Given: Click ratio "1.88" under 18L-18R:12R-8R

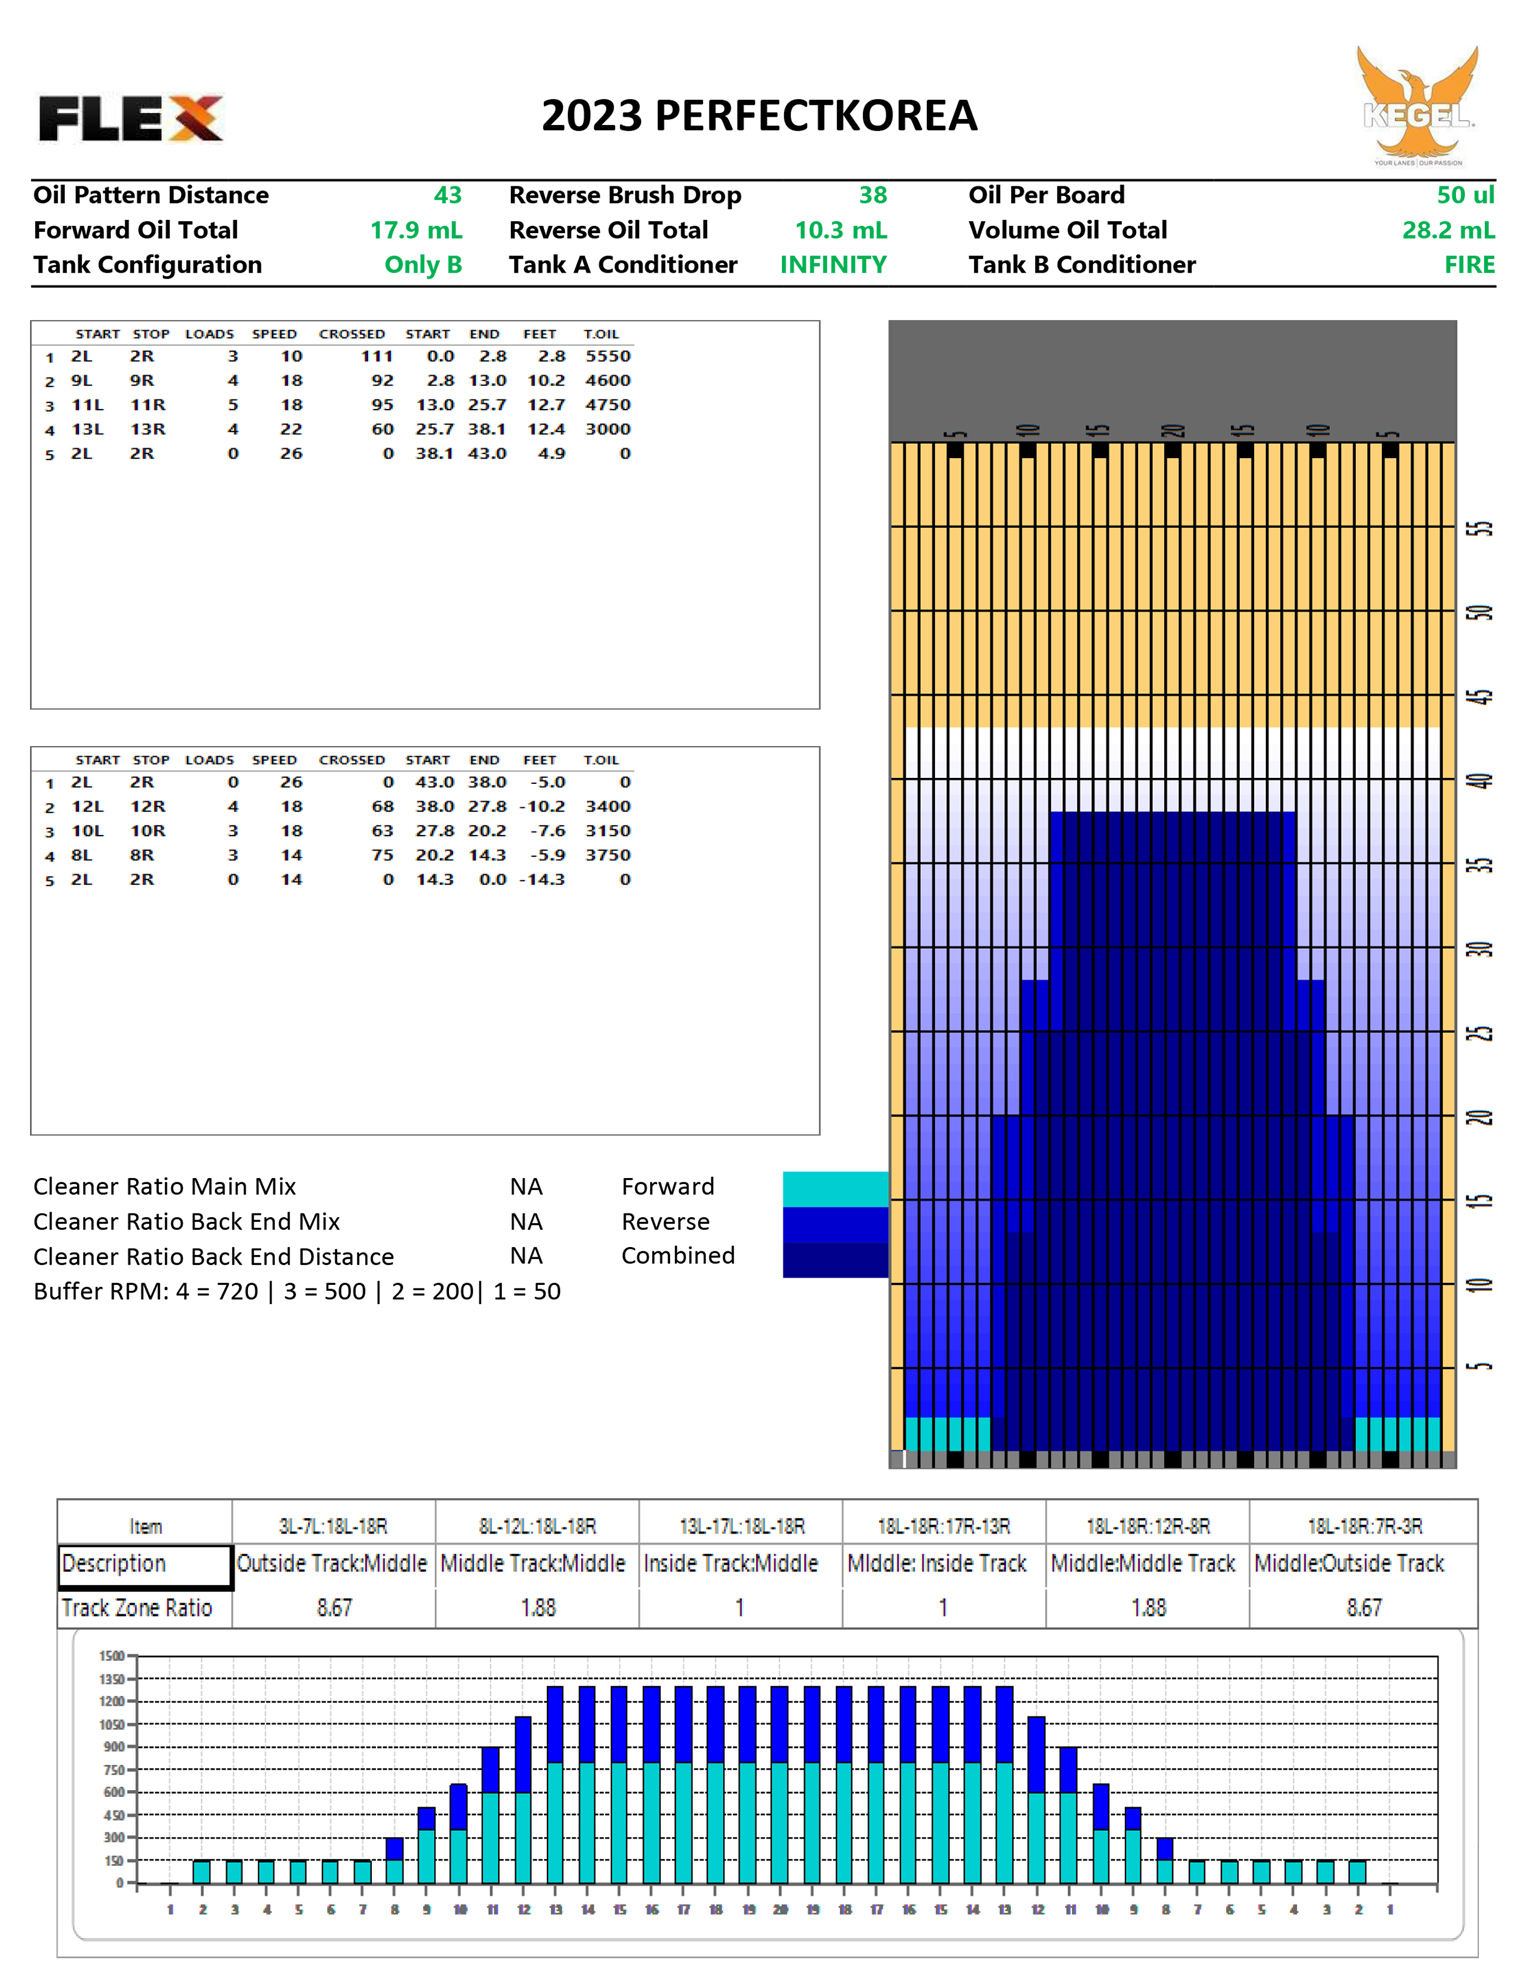Looking at the screenshot, I should (x=1147, y=1608).
